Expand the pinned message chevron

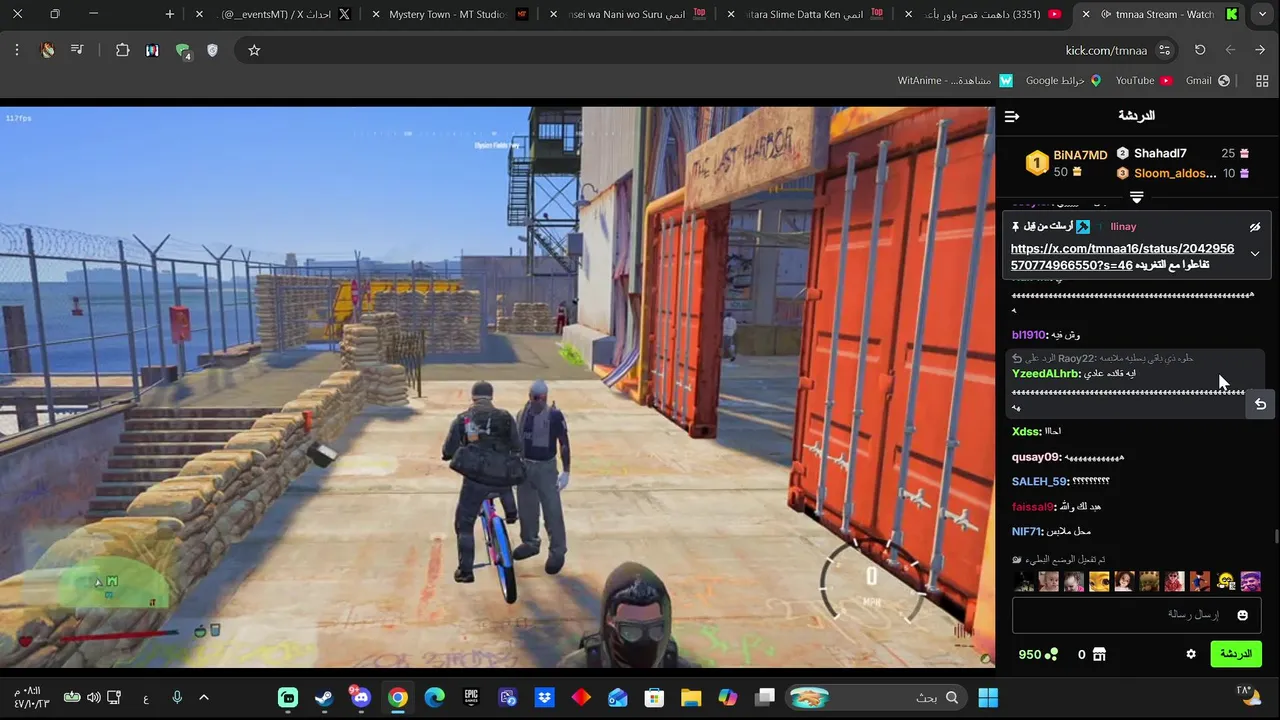point(1255,254)
